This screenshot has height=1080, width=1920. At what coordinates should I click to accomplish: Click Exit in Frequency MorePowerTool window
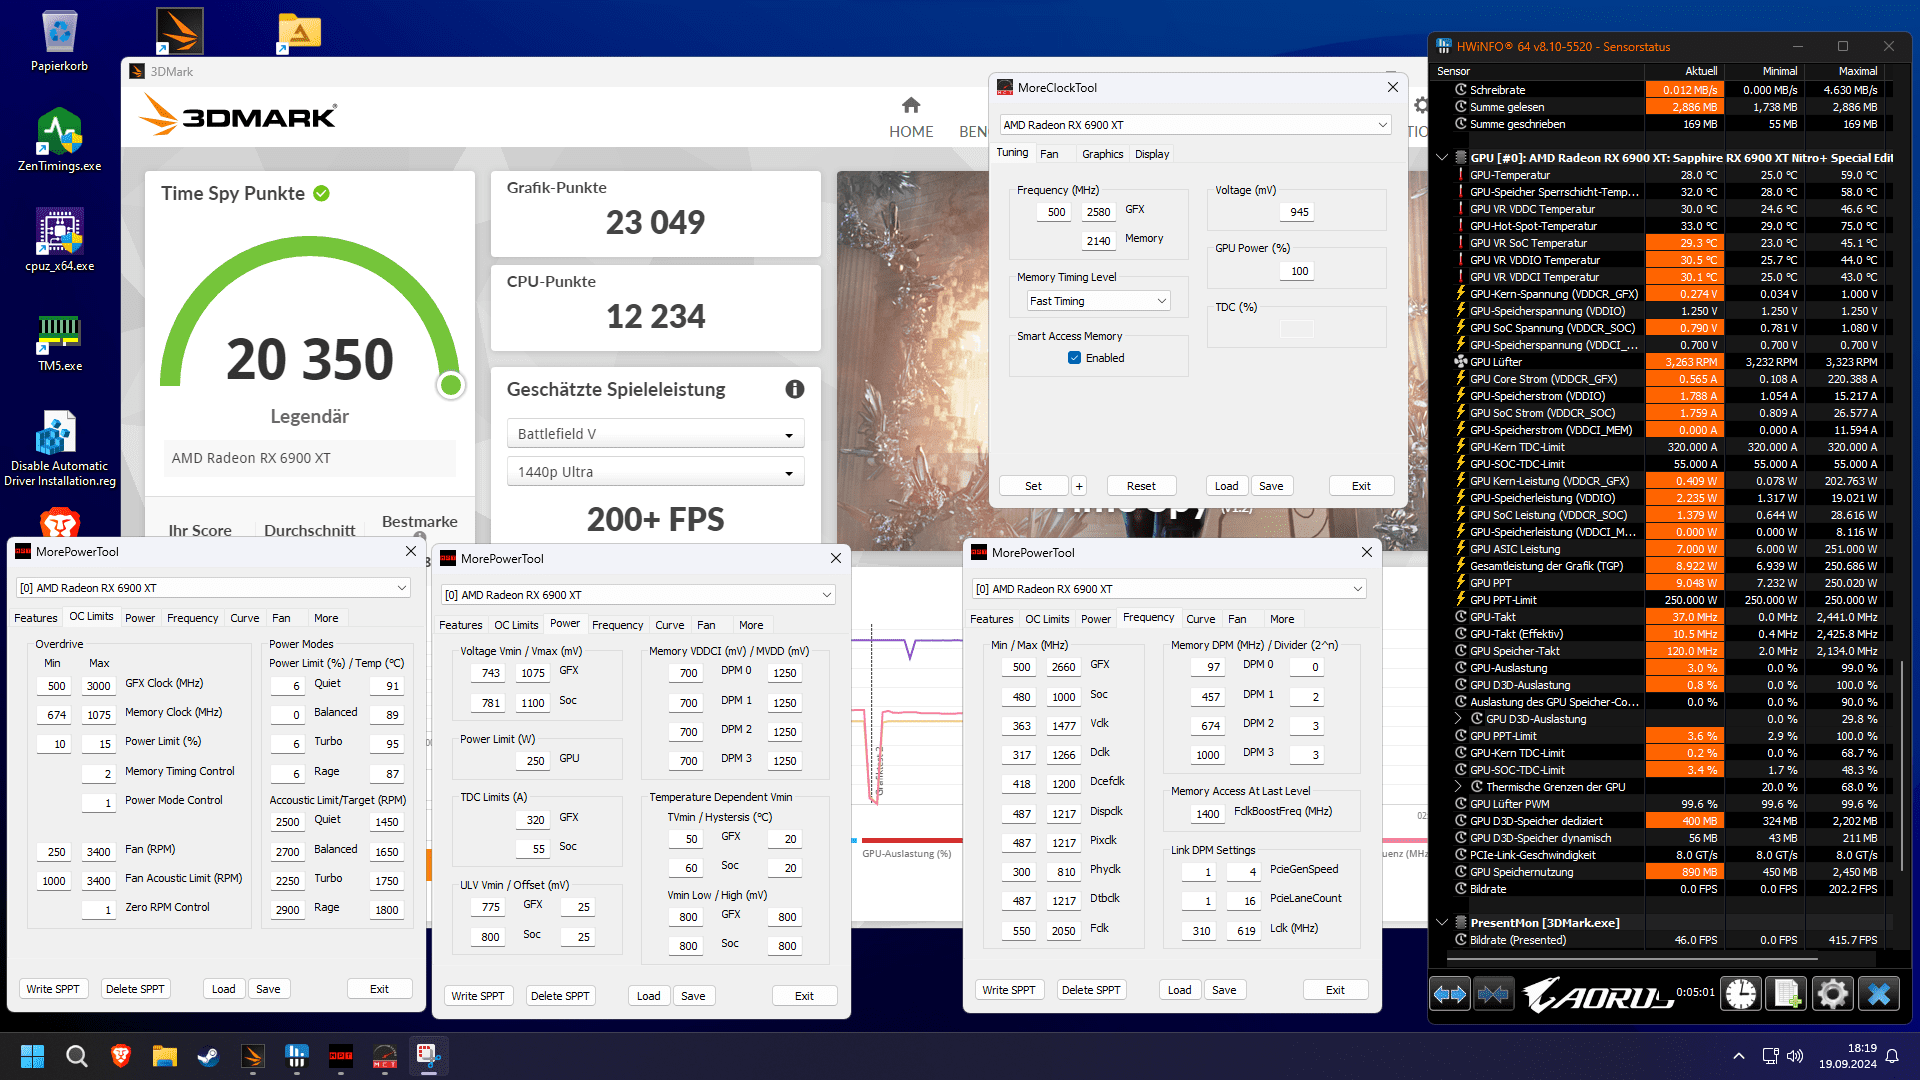pos(1335,990)
